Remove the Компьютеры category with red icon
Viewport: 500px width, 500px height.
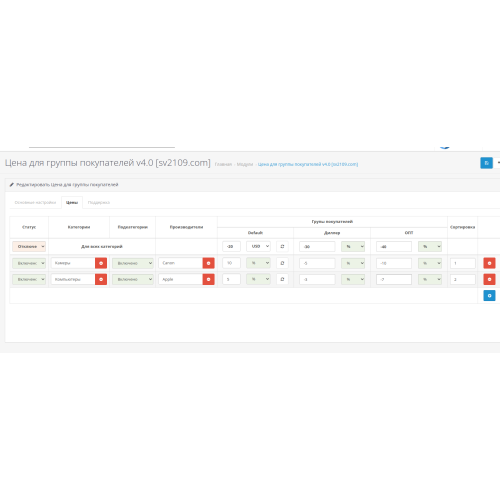[x=101, y=279]
